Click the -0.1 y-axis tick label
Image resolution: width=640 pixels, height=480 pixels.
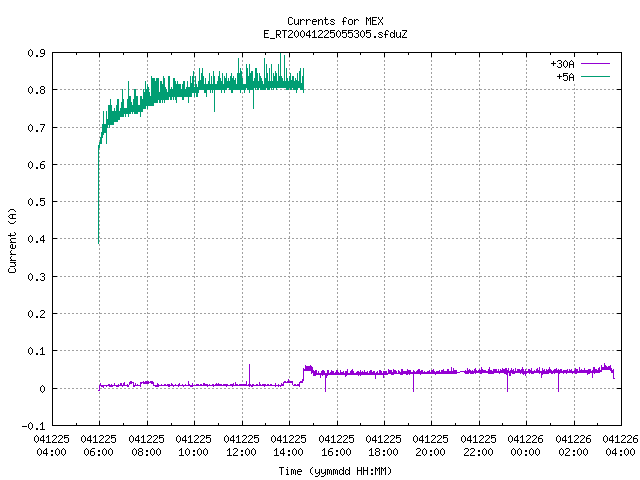click(x=33, y=426)
